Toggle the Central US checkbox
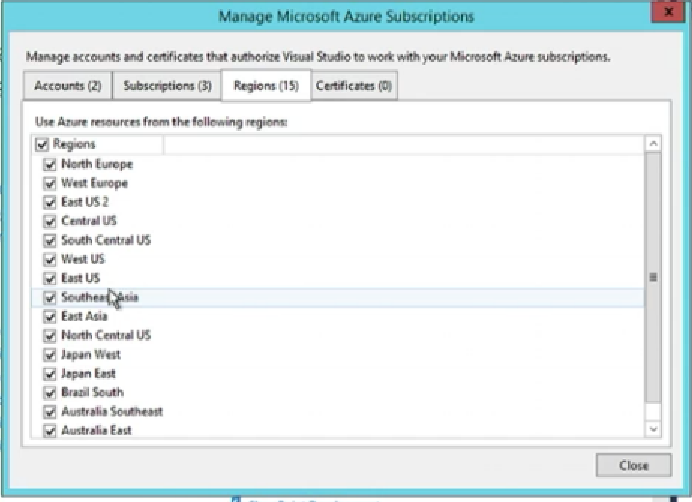This screenshot has width=692, height=502. [x=49, y=221]
